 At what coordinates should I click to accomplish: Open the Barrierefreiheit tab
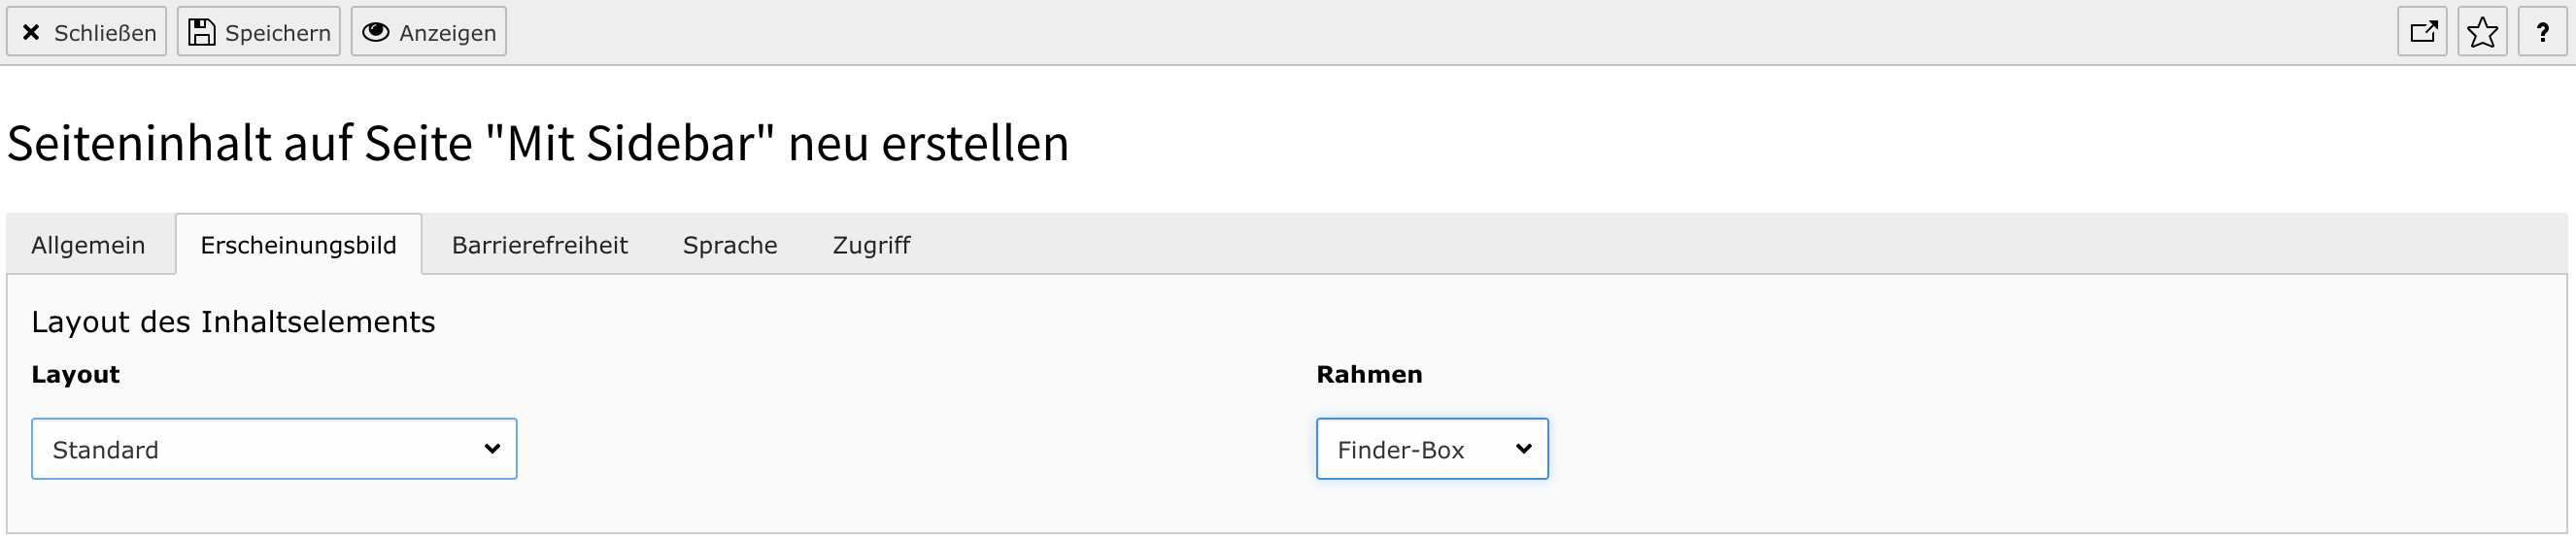point(540,245)
